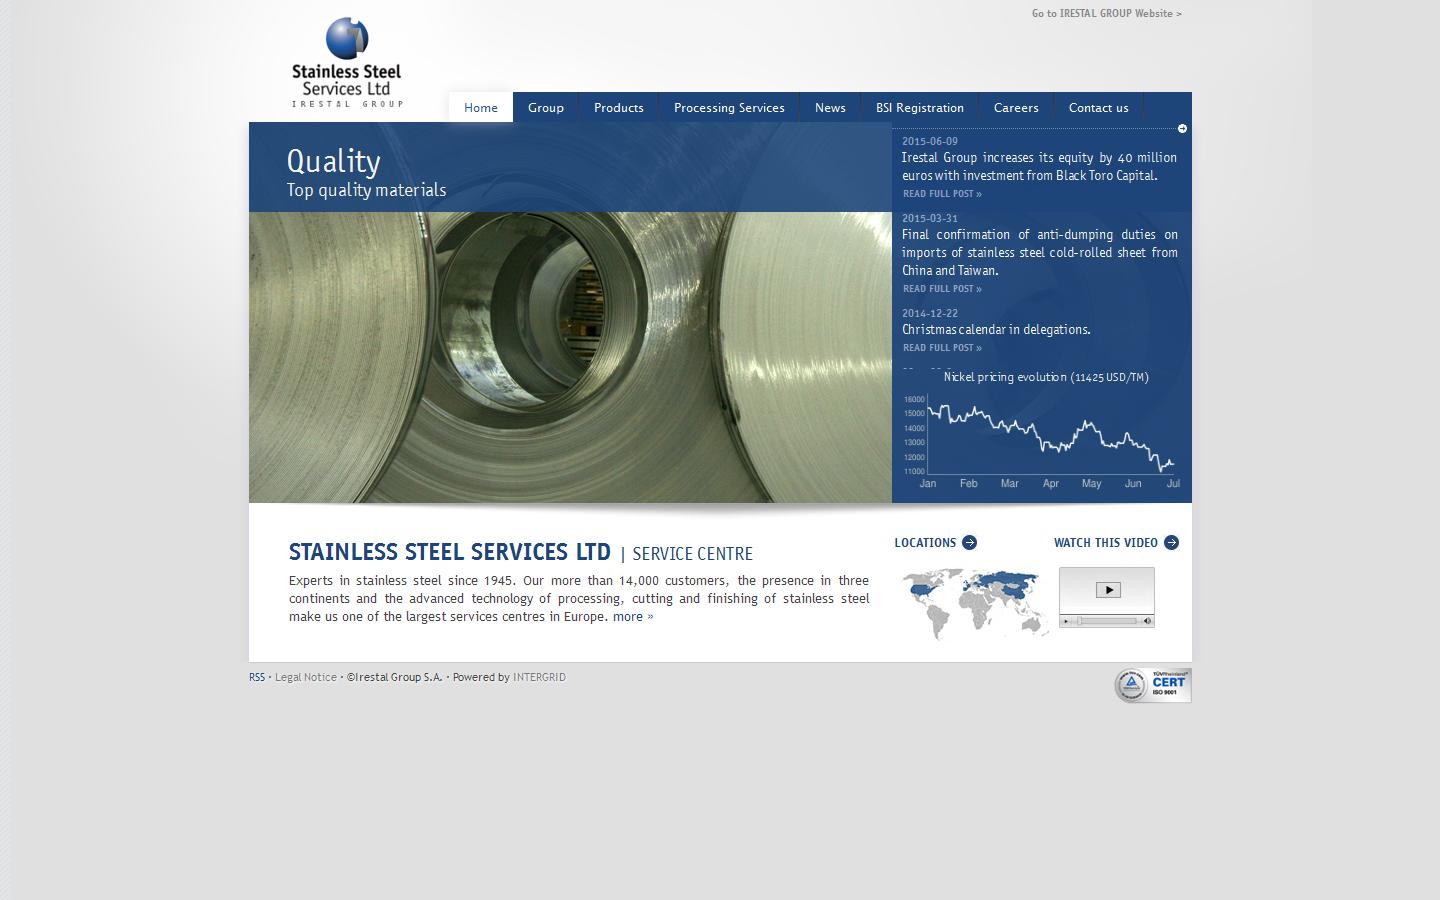Viewport: 1440px width, 900px height.
Task: Open the Legal Notice link
Action: tap(306, 677)
